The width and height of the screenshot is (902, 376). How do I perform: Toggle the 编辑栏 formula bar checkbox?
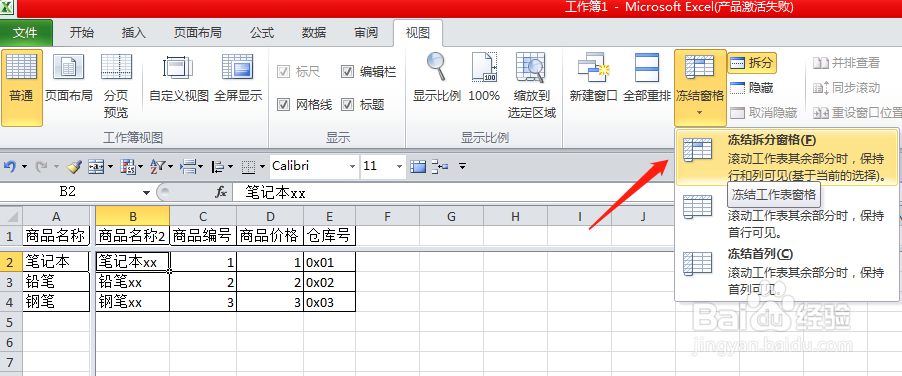[347, 72]
